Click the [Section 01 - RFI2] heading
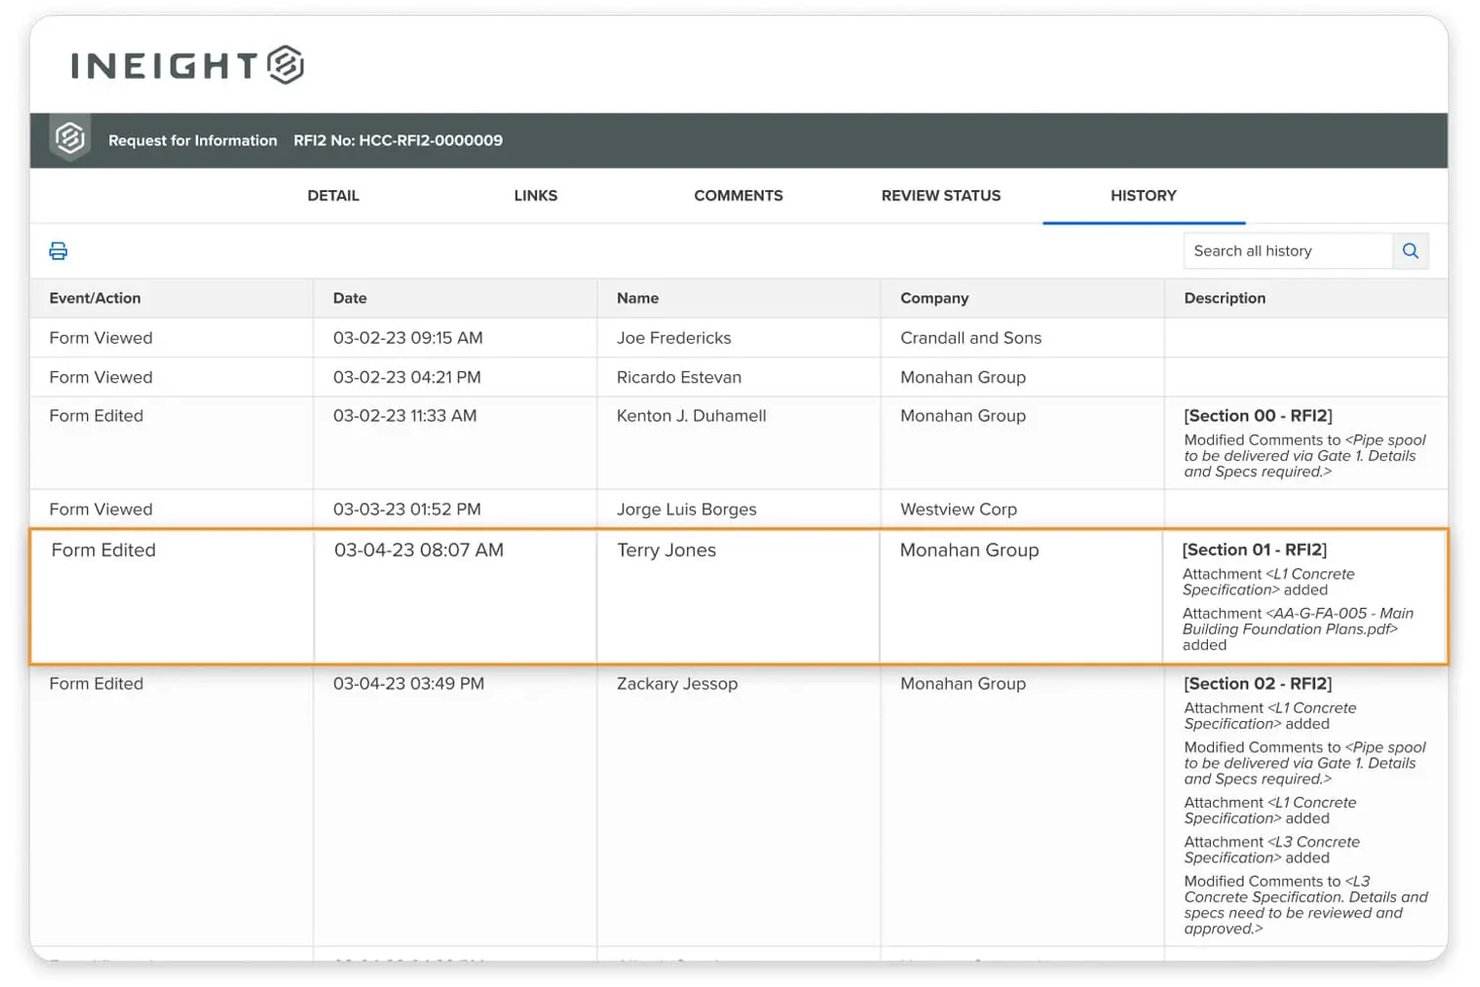Screen dimensions: 1480x987 (1254, 550)
